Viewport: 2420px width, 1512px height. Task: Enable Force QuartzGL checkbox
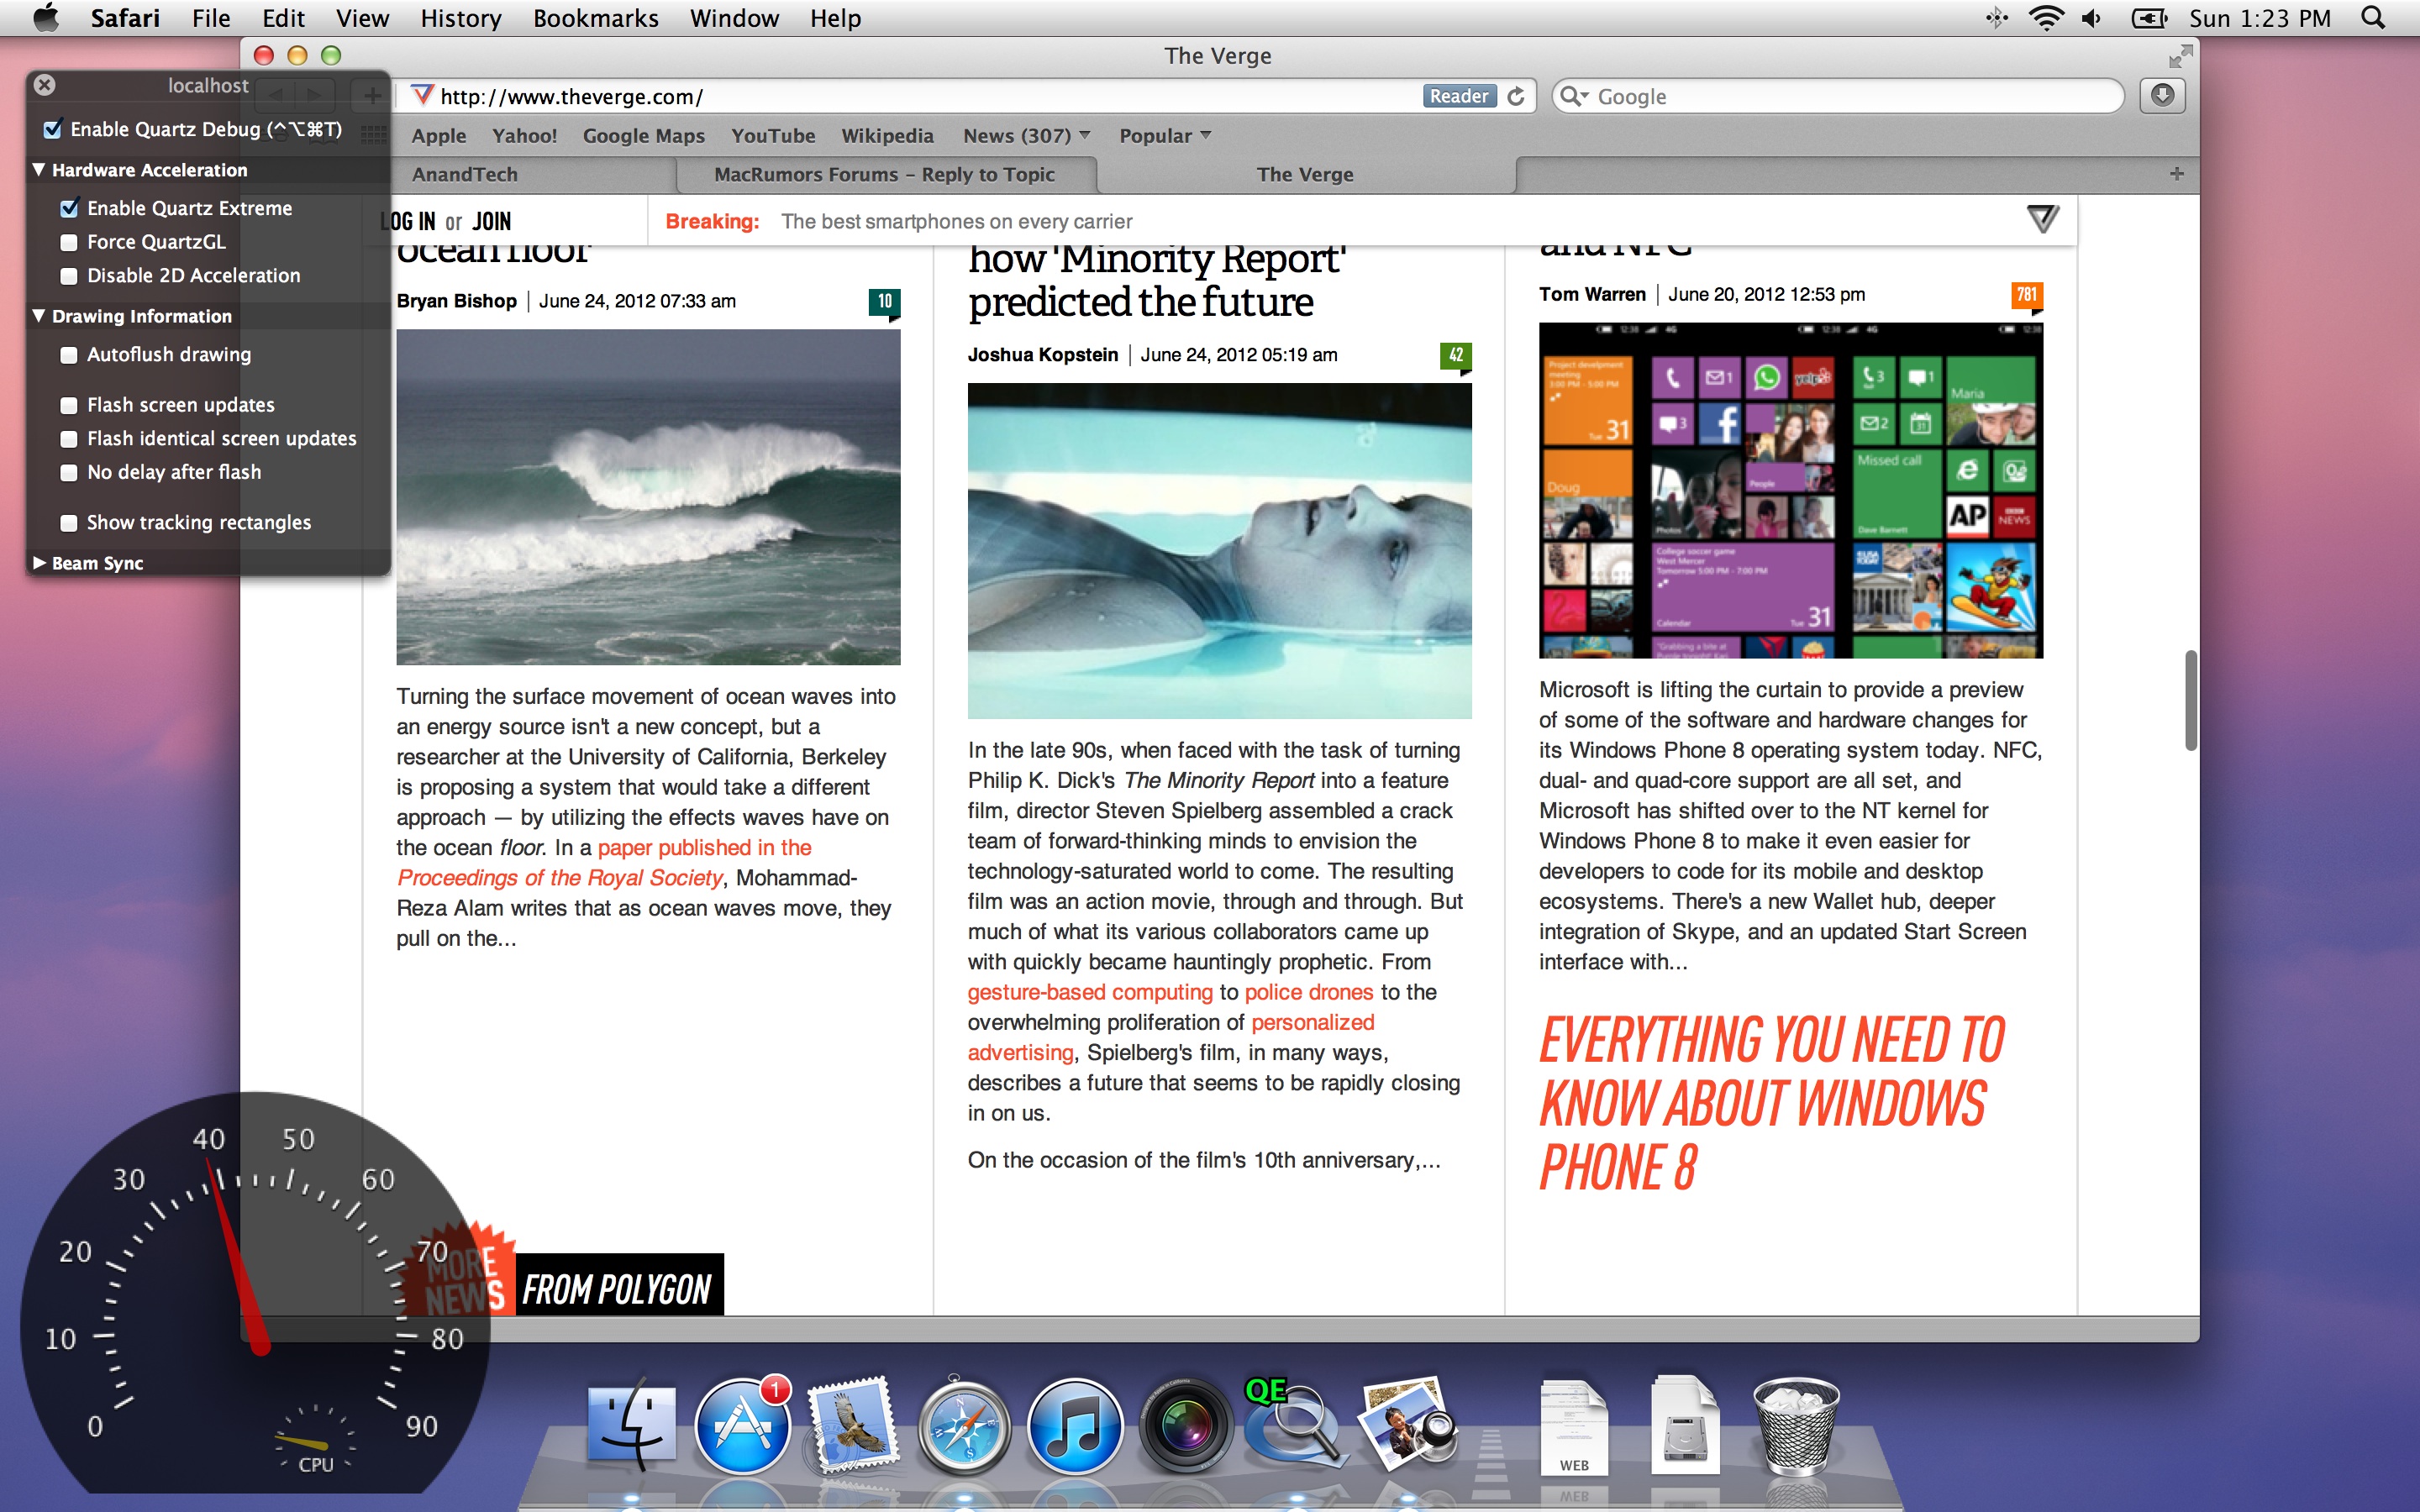(69, 242)
